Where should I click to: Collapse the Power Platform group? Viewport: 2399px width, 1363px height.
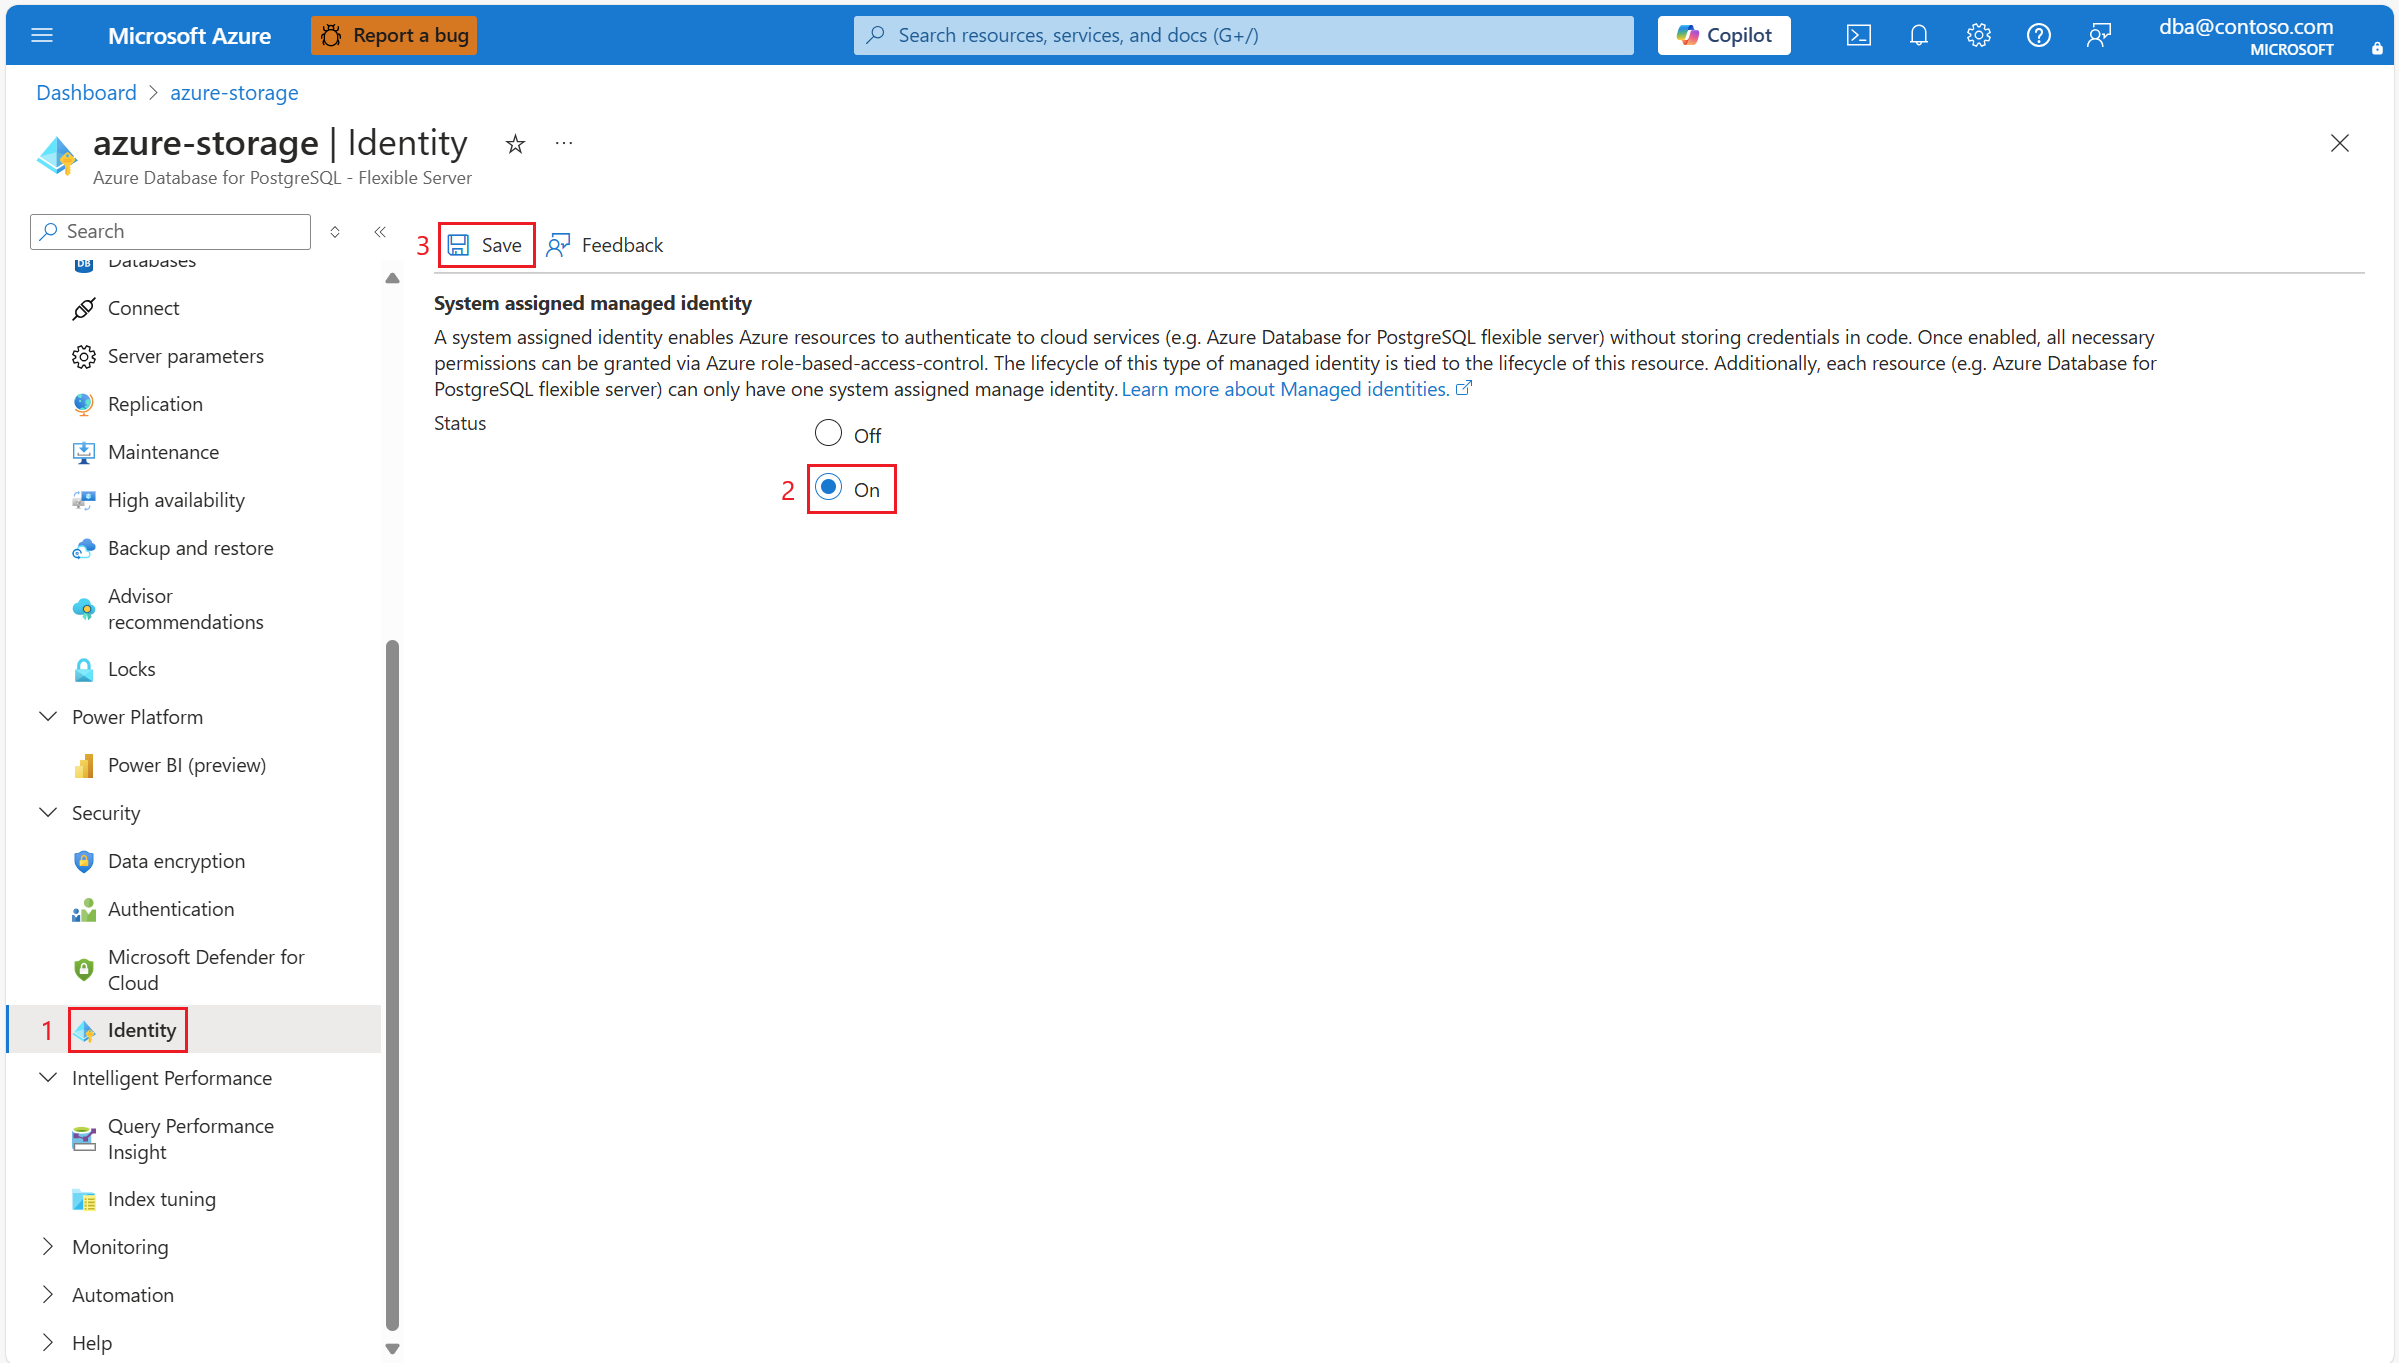click(48, 717)
